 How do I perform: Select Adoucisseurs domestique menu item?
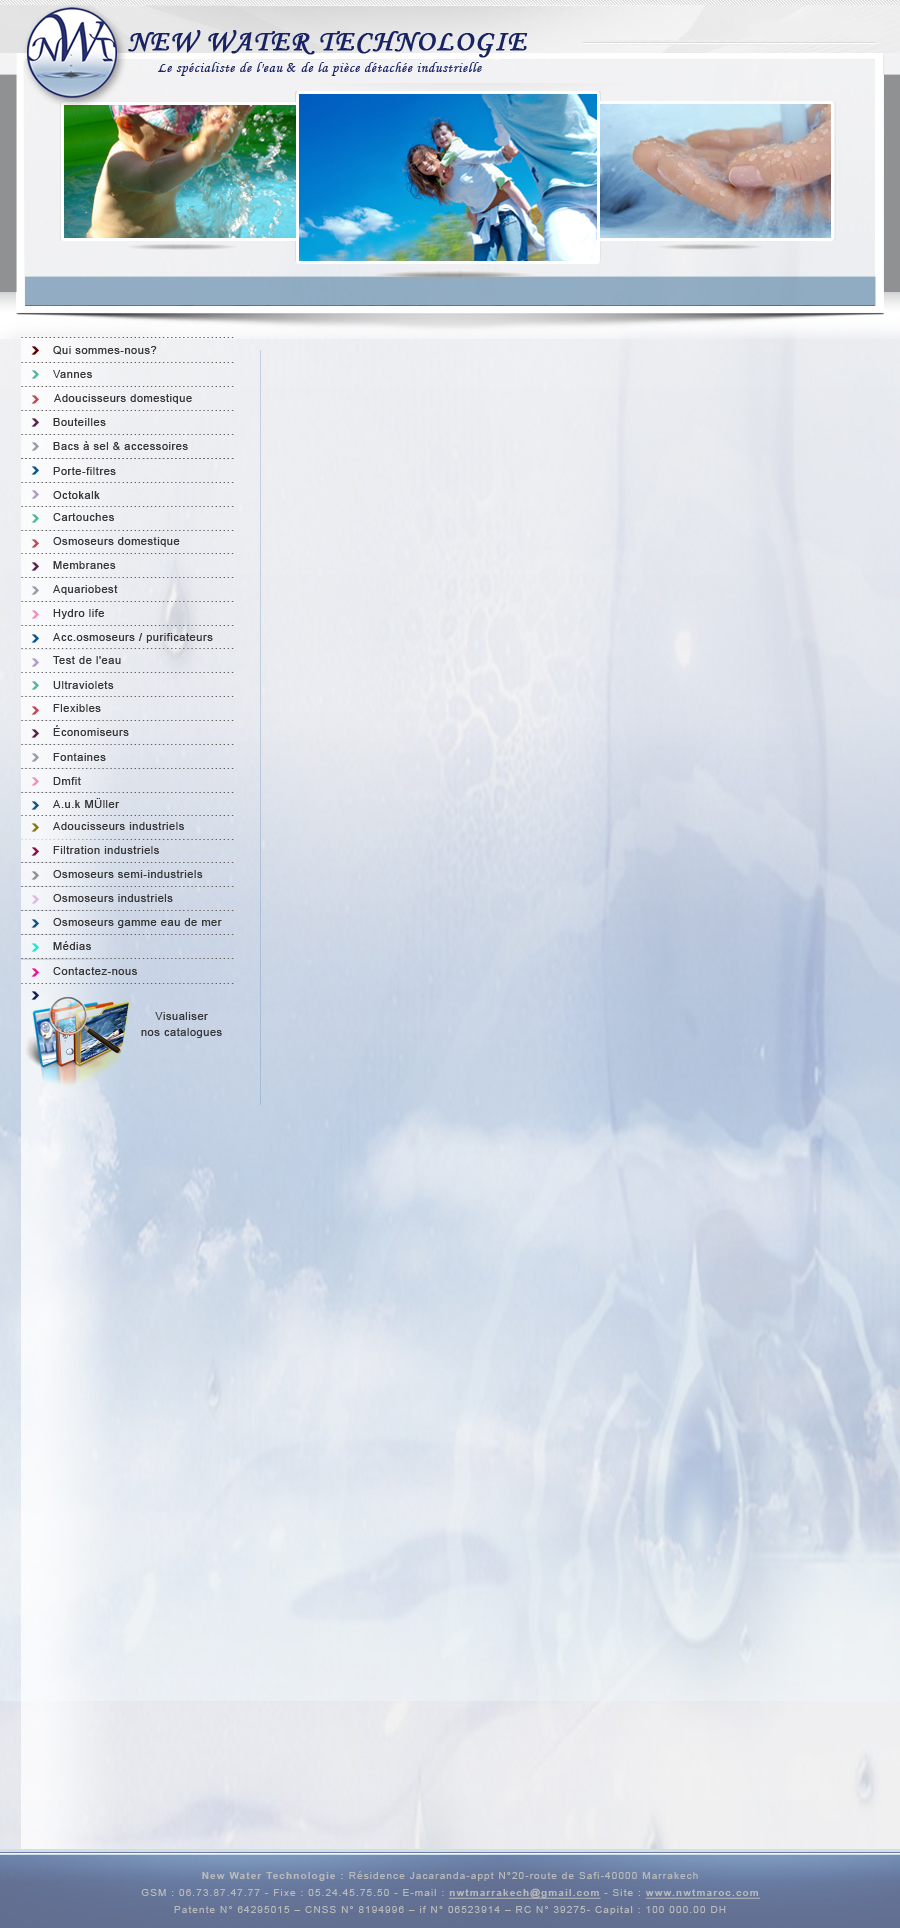point(123,398)
